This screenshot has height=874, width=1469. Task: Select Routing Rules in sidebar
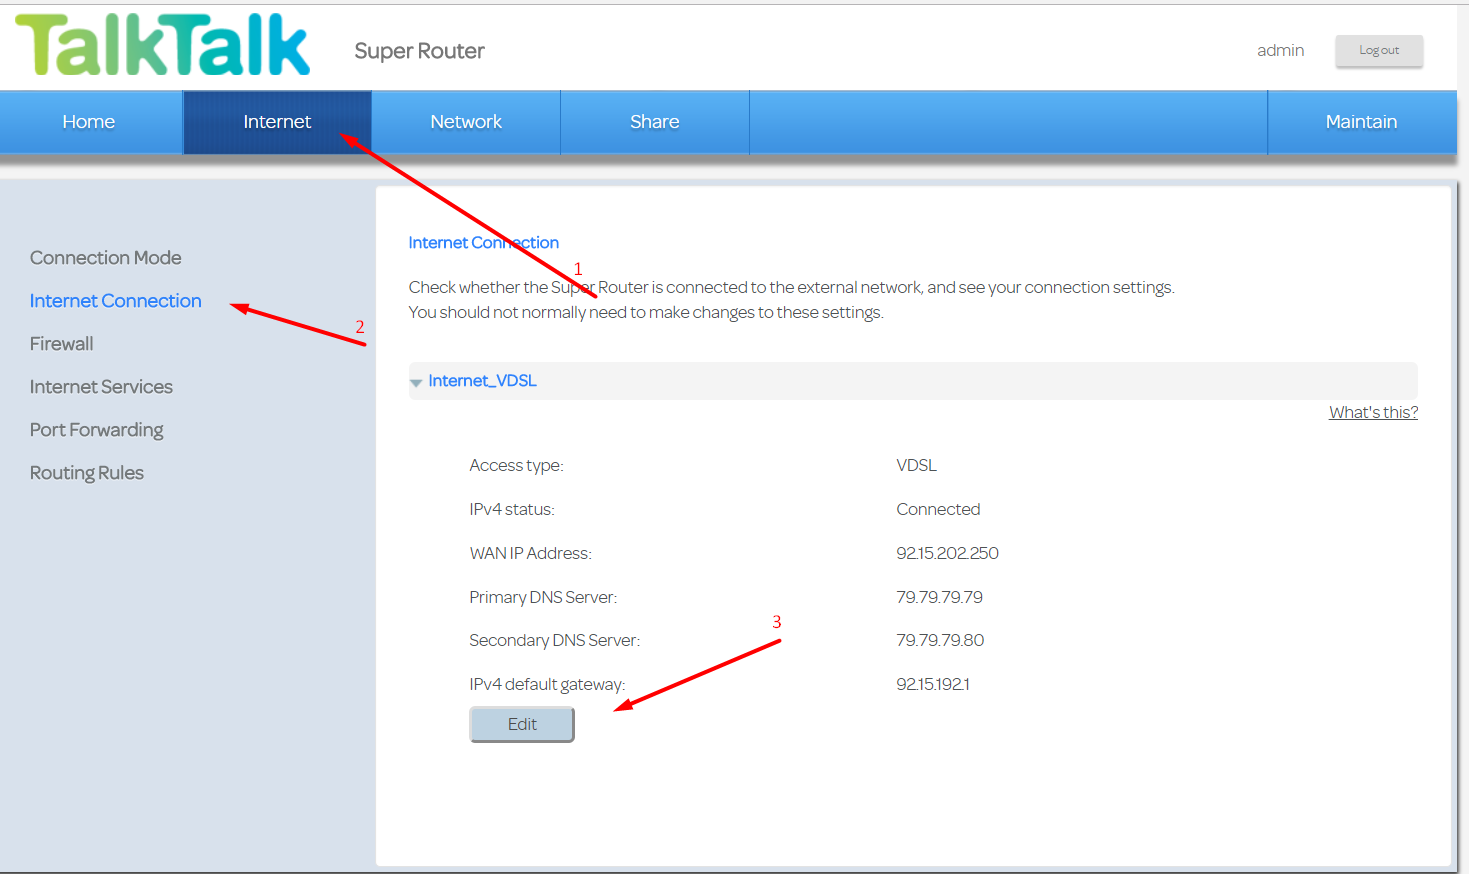[87, 473]
